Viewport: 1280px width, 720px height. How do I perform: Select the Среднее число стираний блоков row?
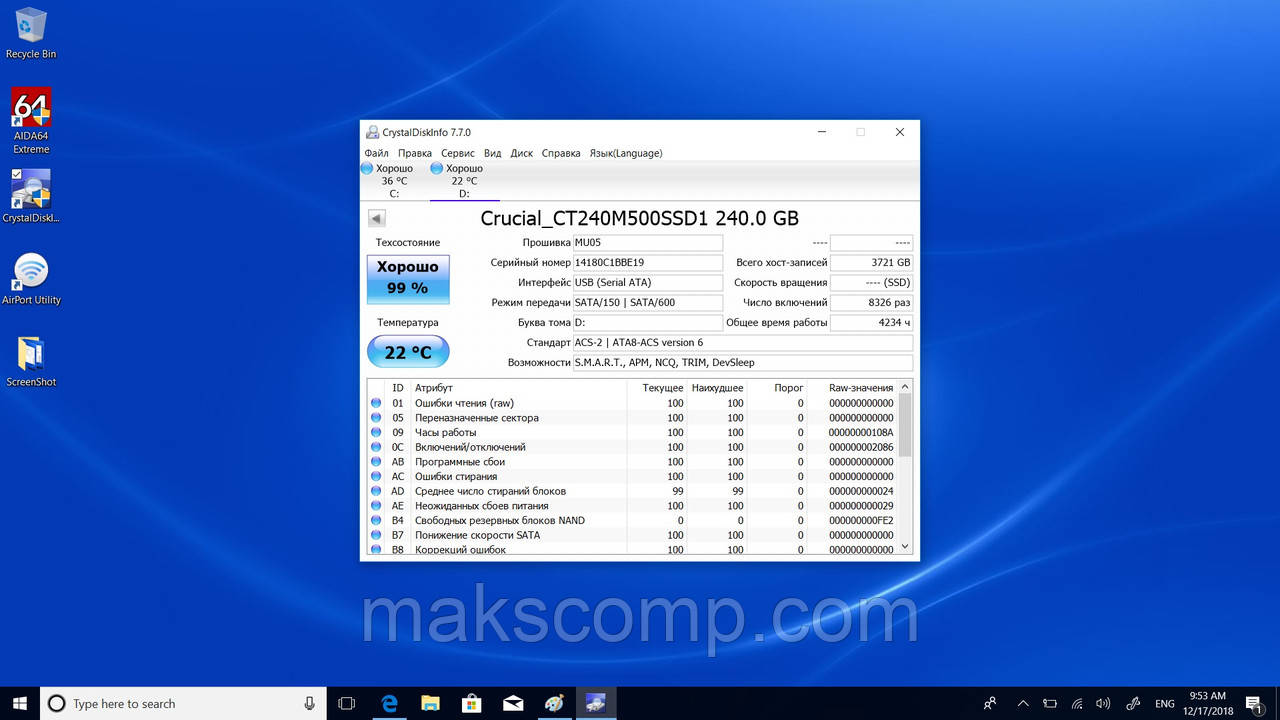click(633, 491)
